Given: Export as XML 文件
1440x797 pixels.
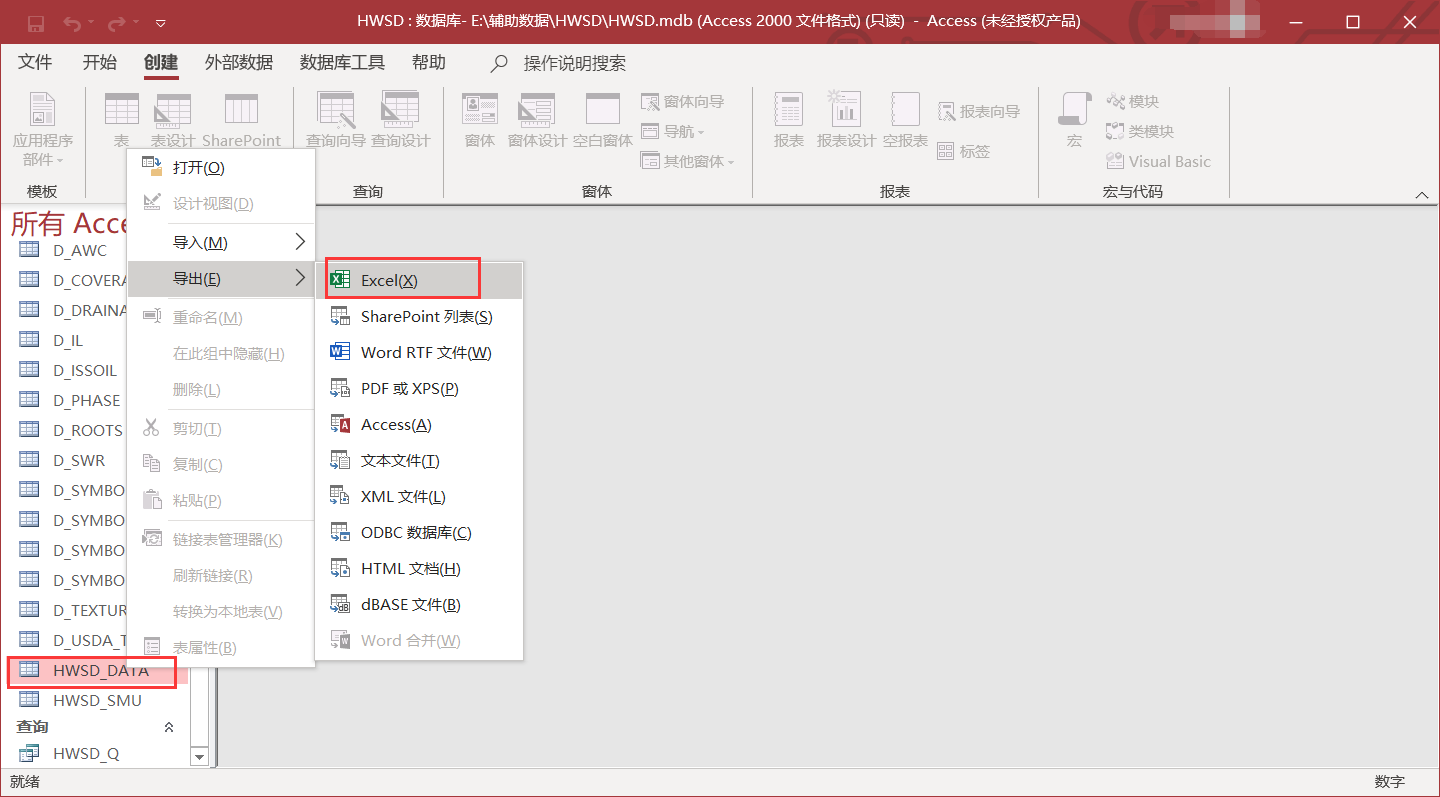Looking at the screenshot, I should tap(419, 496).
